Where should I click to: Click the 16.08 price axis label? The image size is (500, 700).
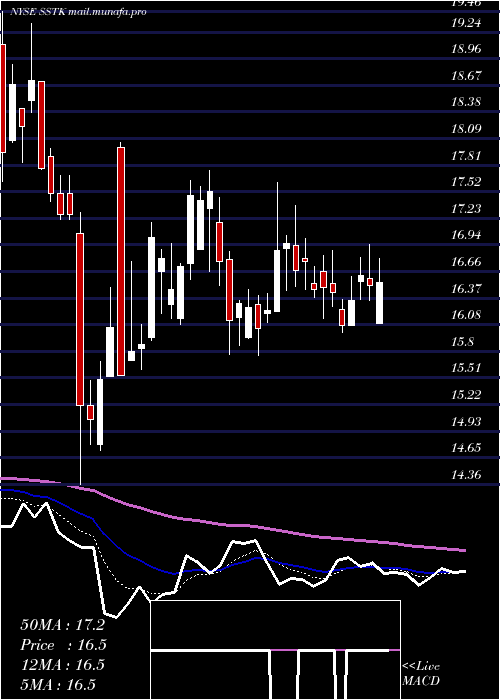coord(467,315)
